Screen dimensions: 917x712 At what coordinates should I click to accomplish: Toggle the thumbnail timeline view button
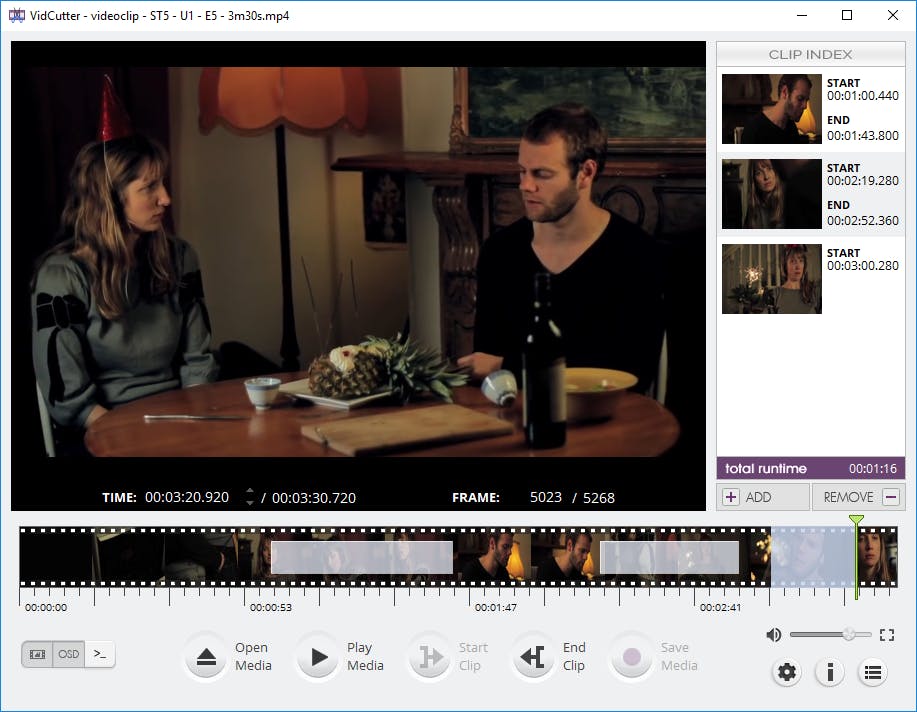pyautogui.click(x=37, y=654)
